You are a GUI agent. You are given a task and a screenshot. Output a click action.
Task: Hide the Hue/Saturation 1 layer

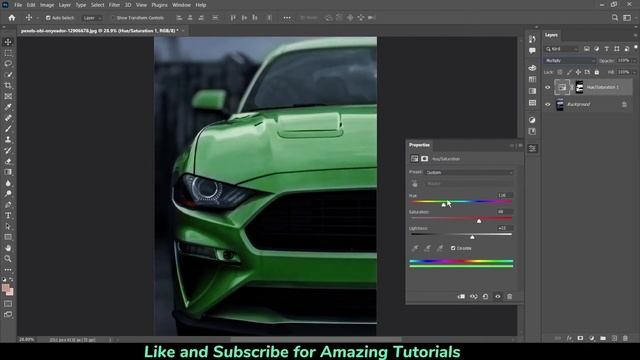click(x=548, y=87)
